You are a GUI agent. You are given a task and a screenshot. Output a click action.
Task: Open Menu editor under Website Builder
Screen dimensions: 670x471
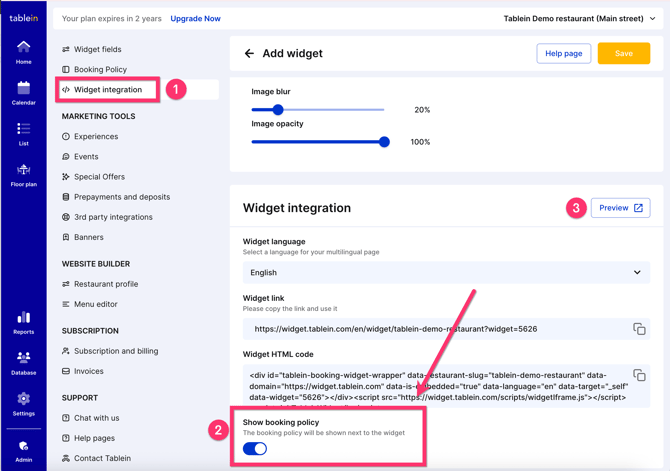coord(95,304)
